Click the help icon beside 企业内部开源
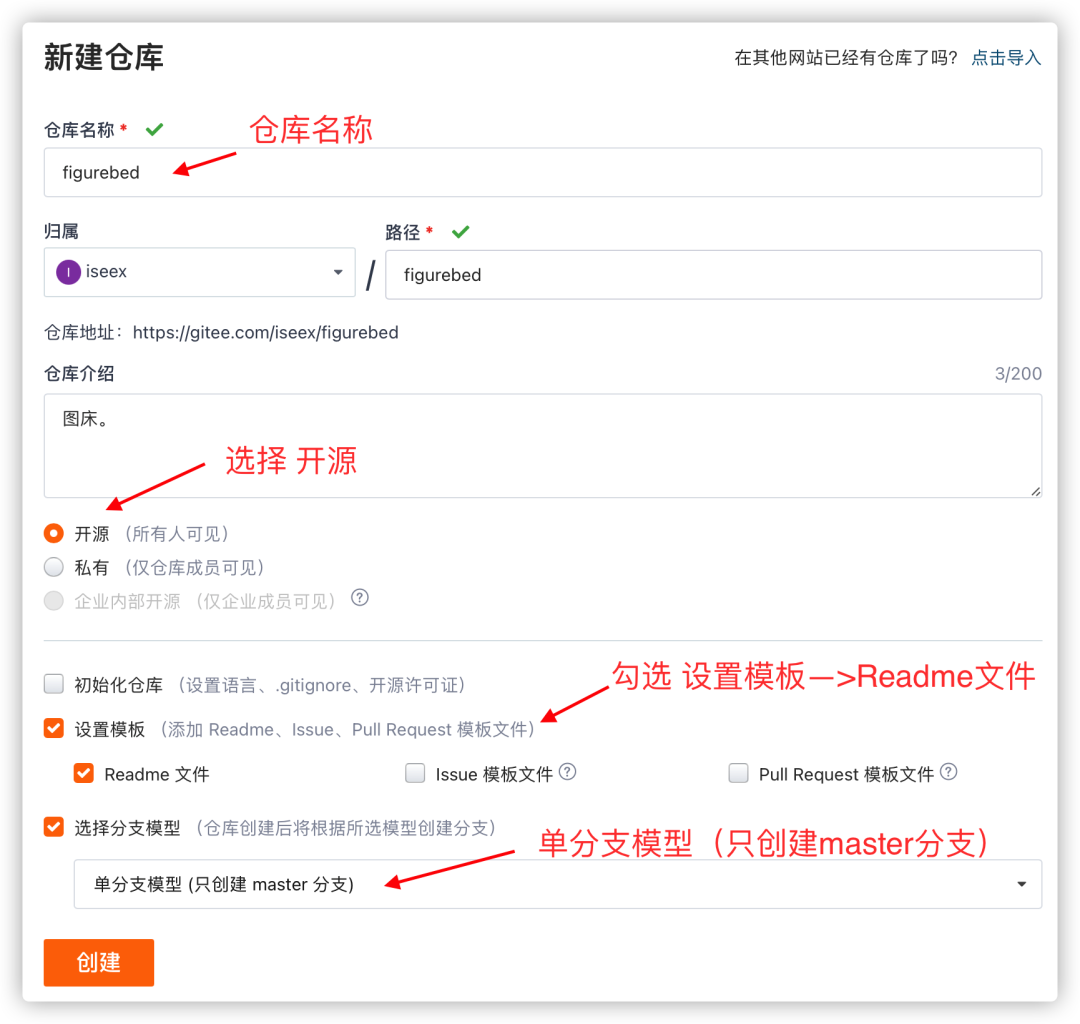The height and width of the screenshot is (1024, 1080). point(359,598)
